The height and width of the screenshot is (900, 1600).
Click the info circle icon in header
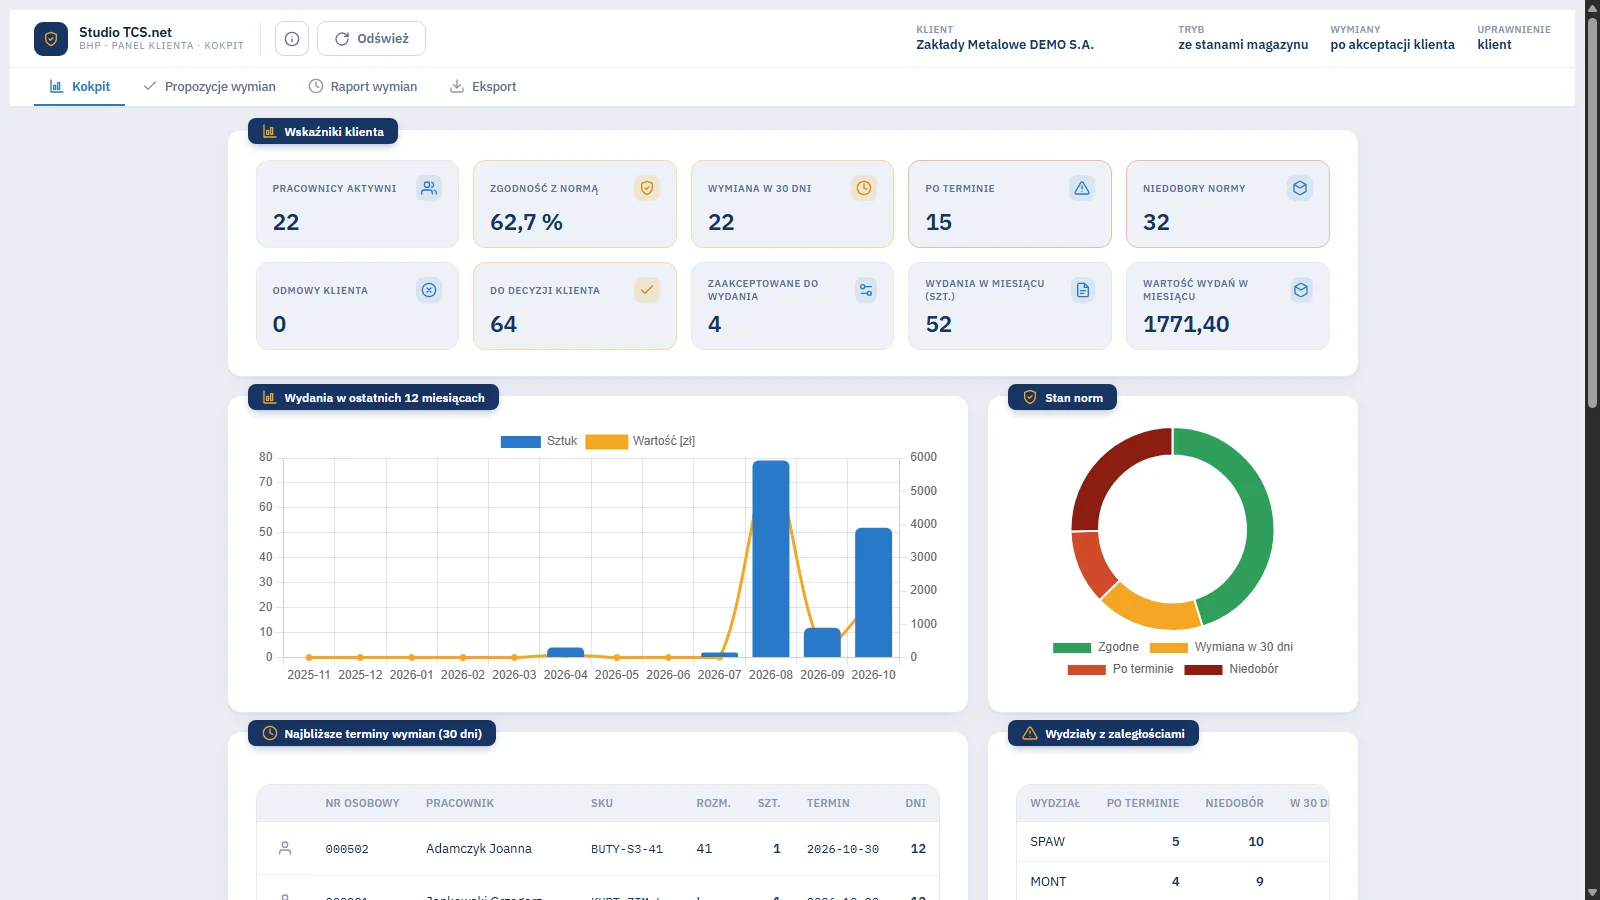tap(292, 39)
